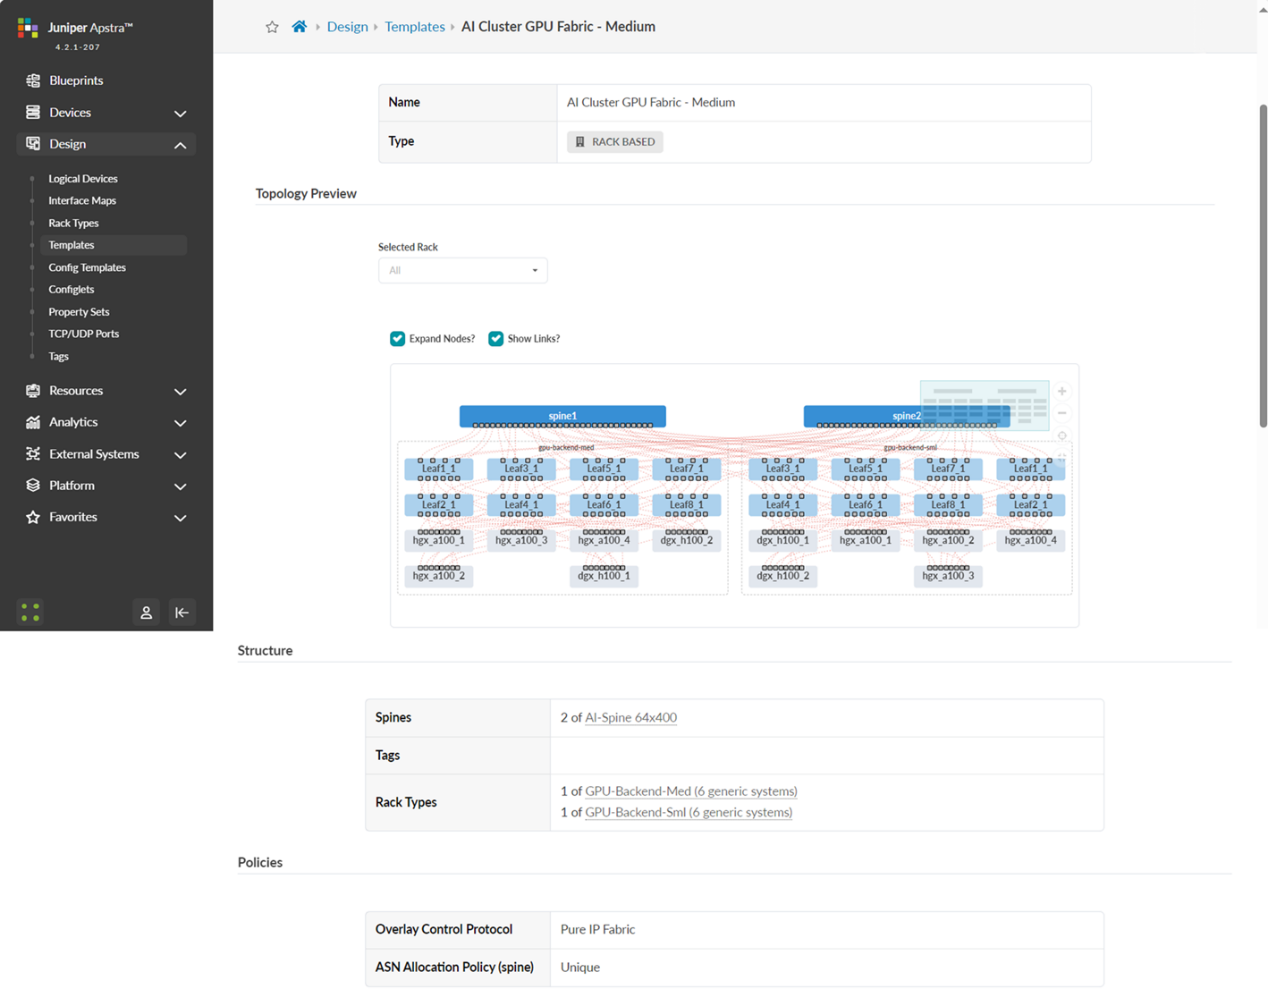Image resolution: width=1268 pixels, height=1006 pixels.
Task: Open the GPU-Backend-Med rack type link
Action: [690, 791]
